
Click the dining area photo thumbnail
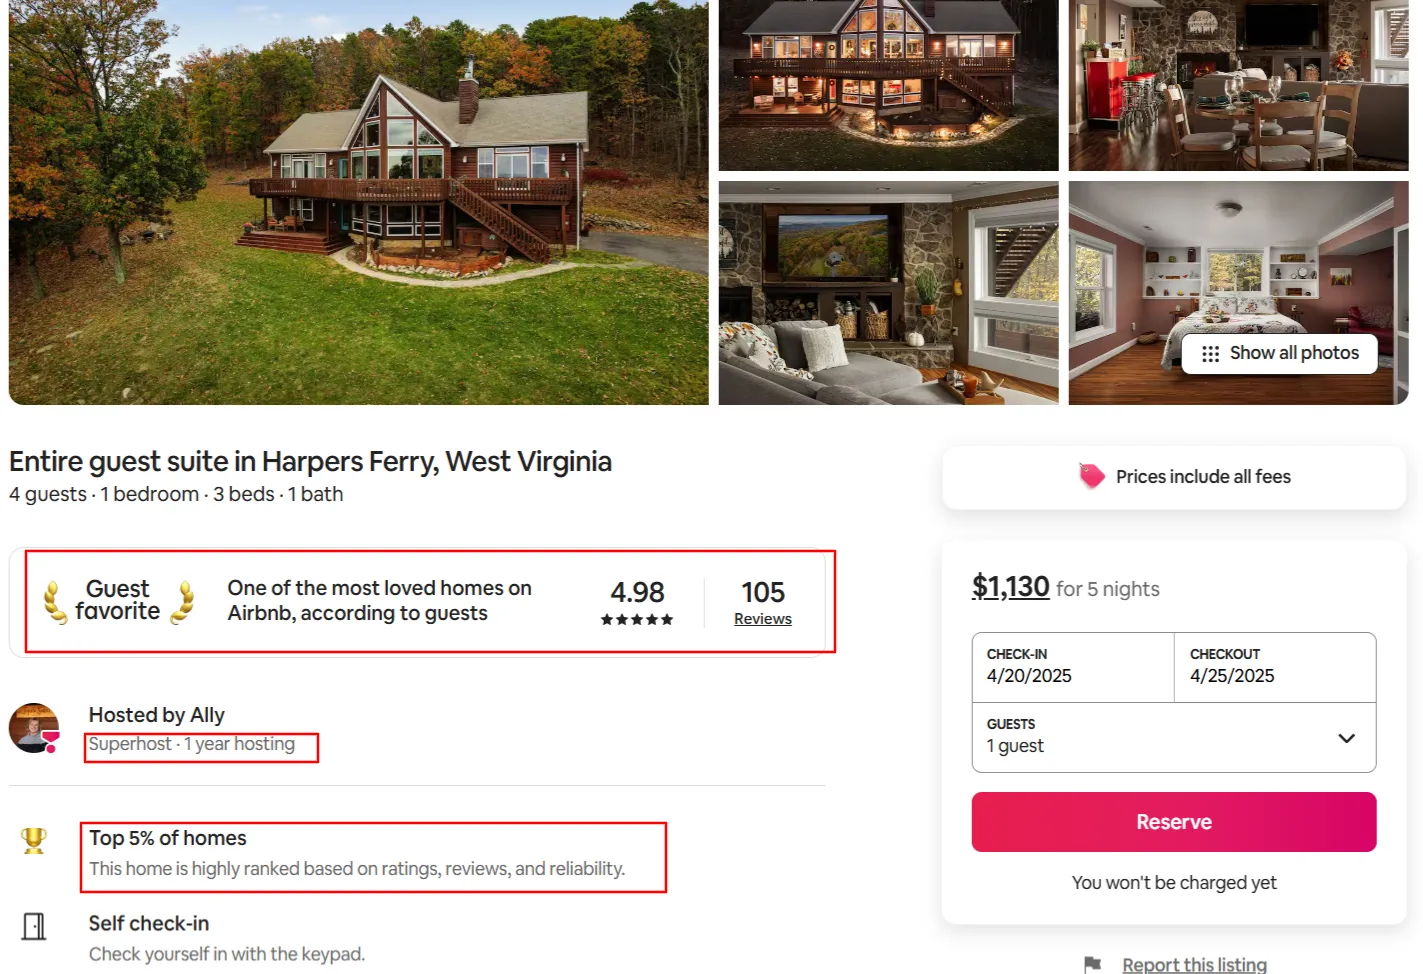pyautogui.click(x=1238, y=86)
